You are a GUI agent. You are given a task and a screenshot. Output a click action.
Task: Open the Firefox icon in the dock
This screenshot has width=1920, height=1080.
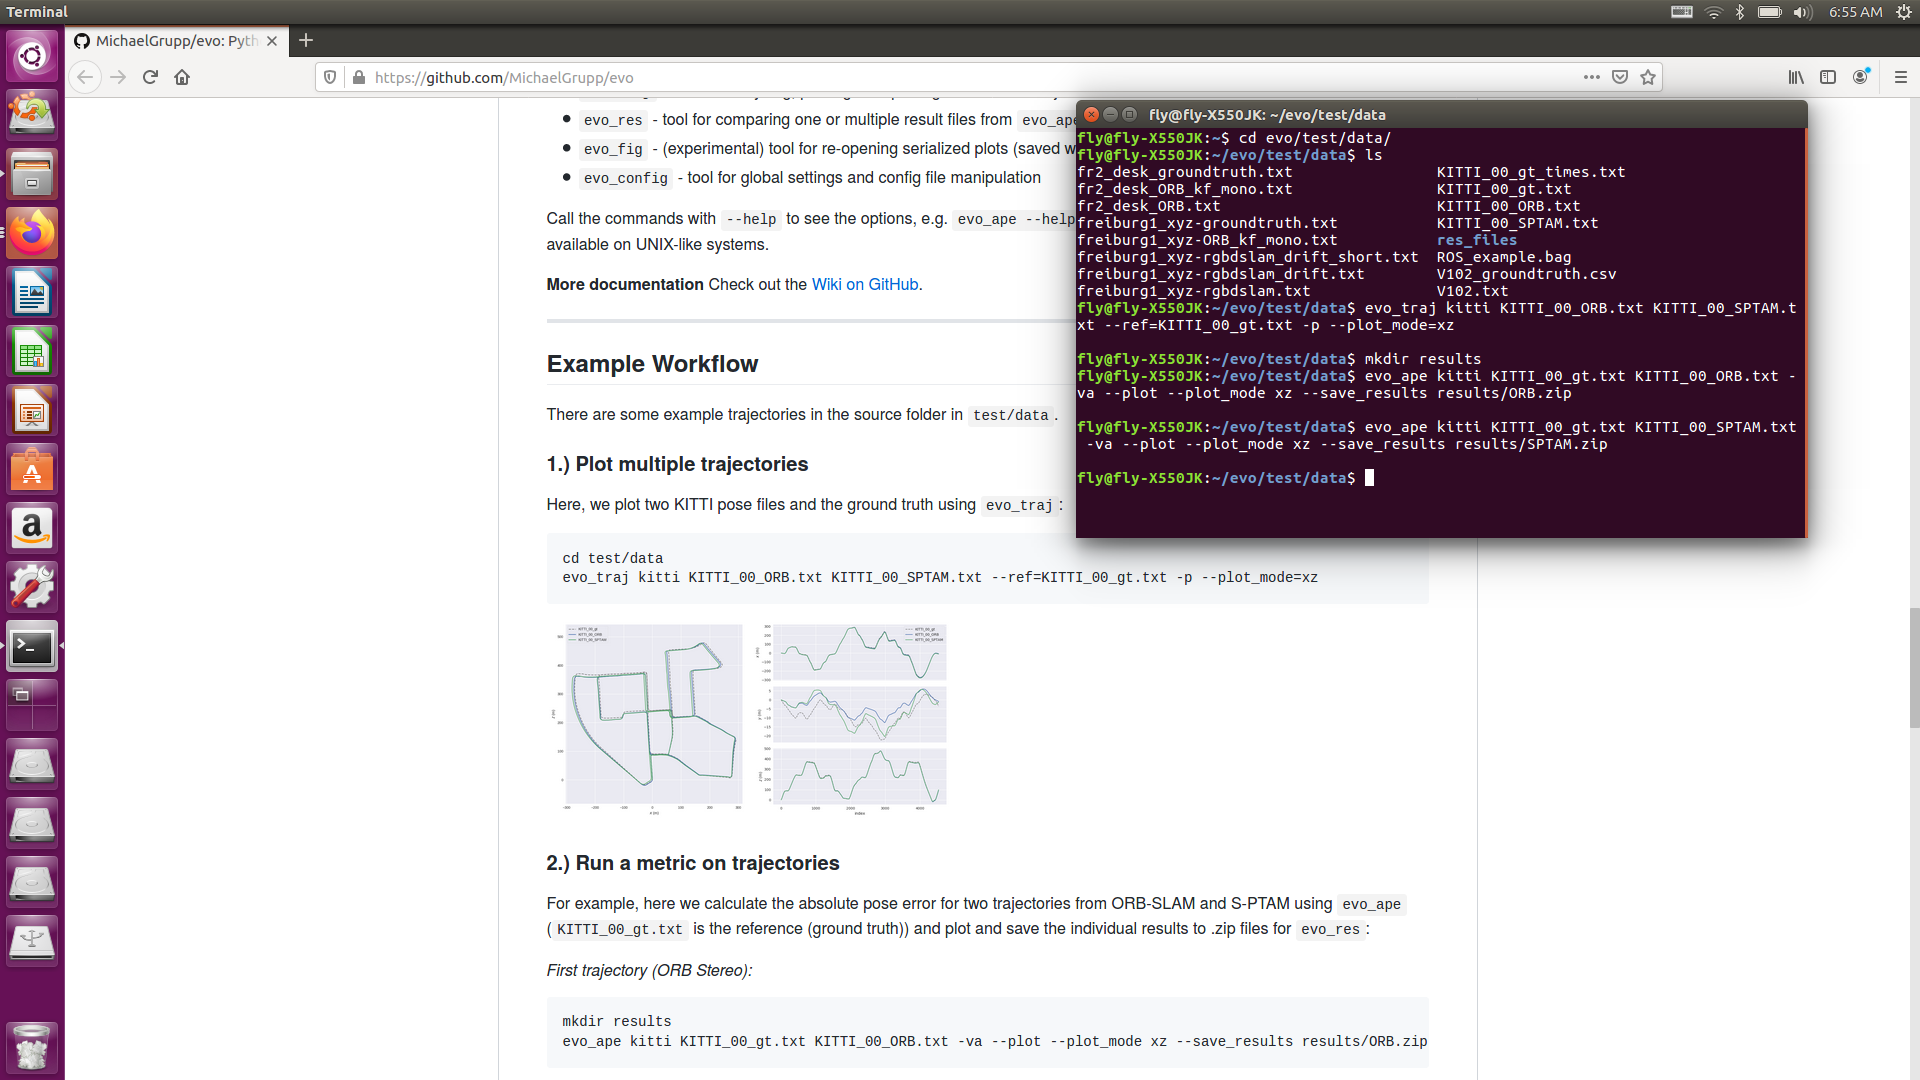(32, 232)
